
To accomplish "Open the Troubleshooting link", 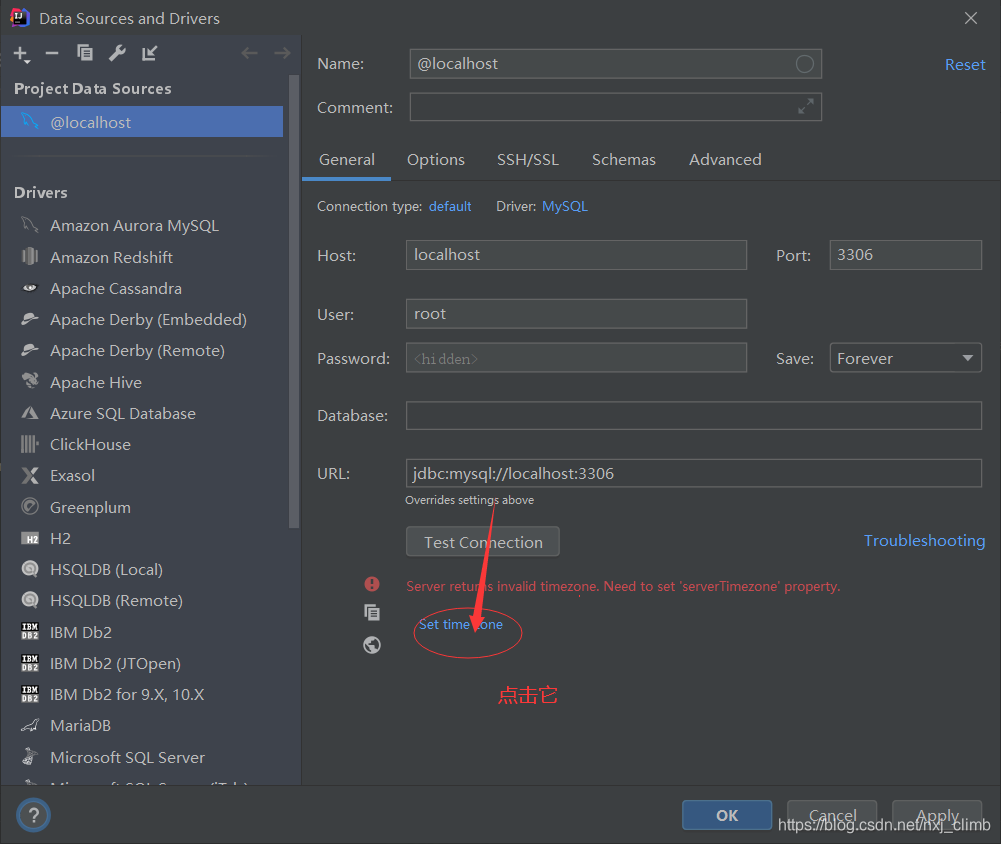I will click(924, 541).
